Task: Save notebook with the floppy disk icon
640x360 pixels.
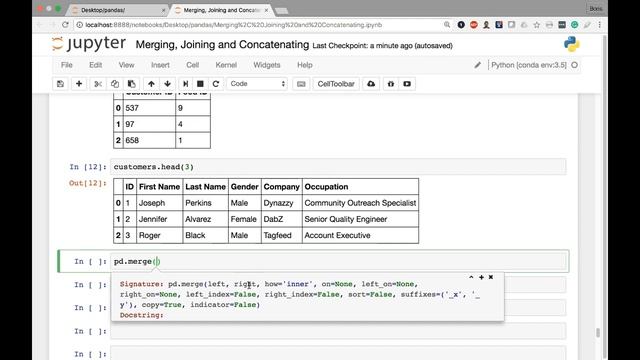Action: point(60,84)
